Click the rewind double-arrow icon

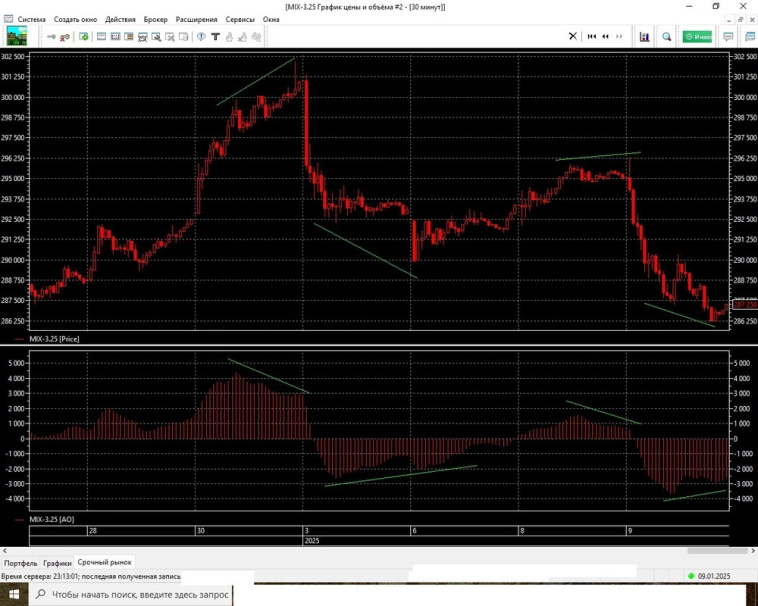coord(606,37)
